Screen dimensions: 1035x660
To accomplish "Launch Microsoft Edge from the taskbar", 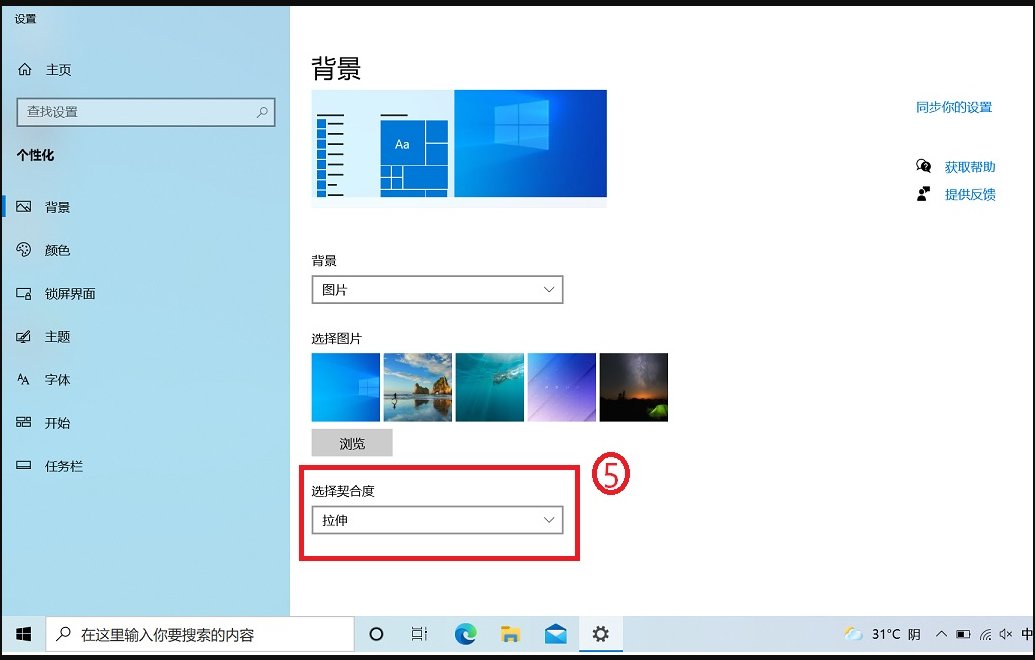I will [465, 634].
